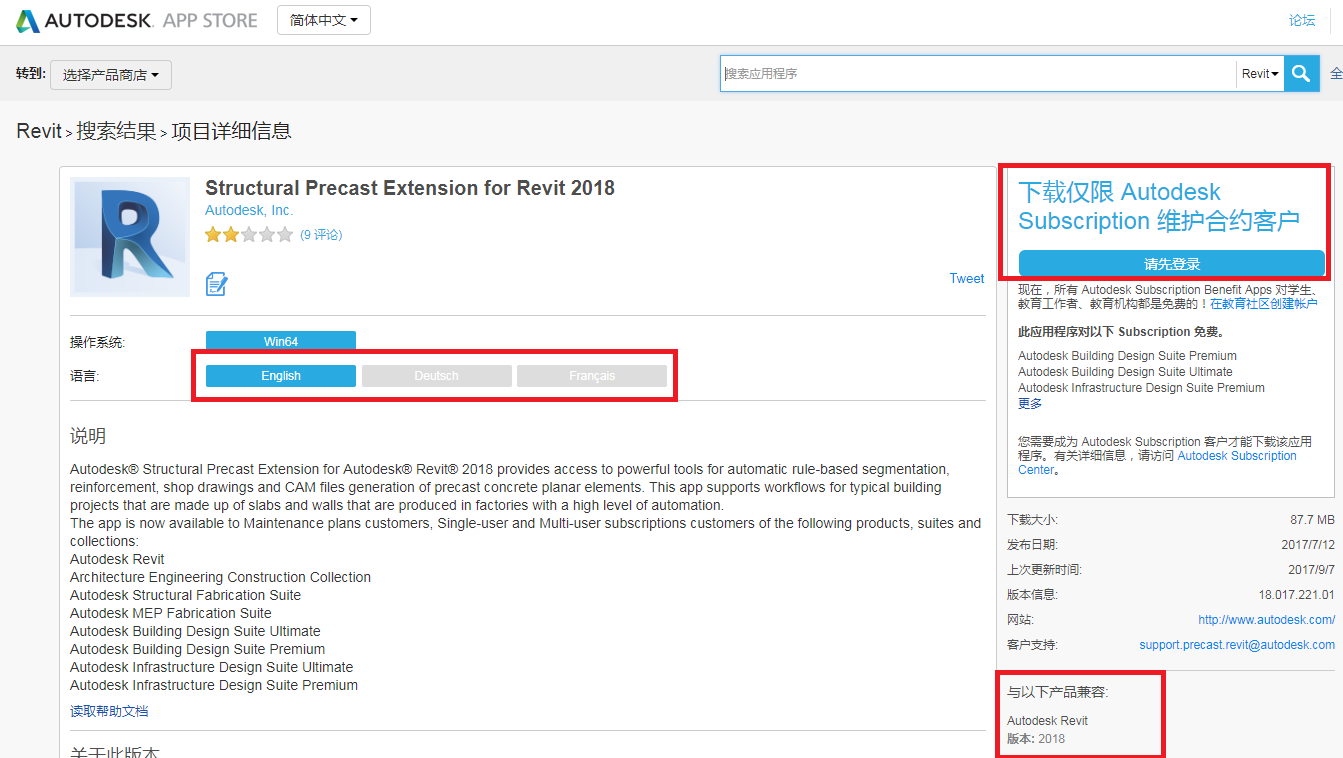Open the 读取帮助文档 help document link

[x=108, y=710]
